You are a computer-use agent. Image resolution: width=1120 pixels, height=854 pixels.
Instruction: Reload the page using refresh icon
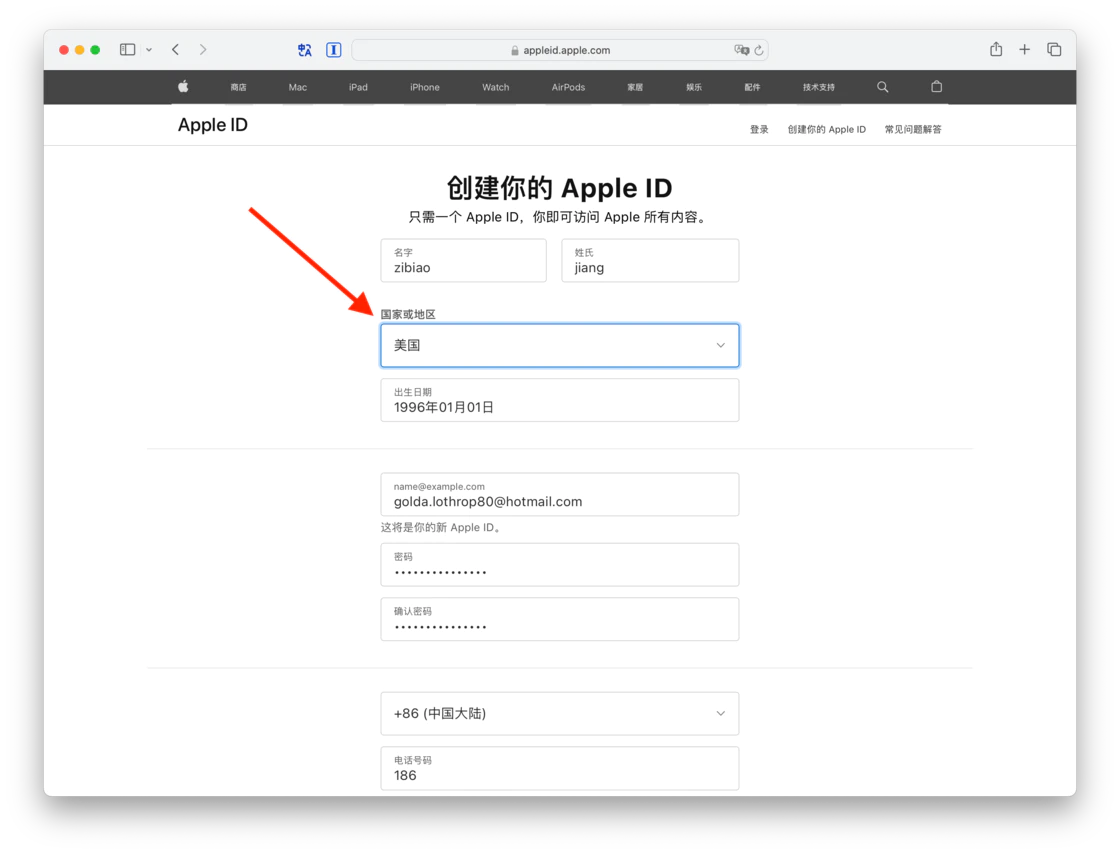(x=759, y=50)
